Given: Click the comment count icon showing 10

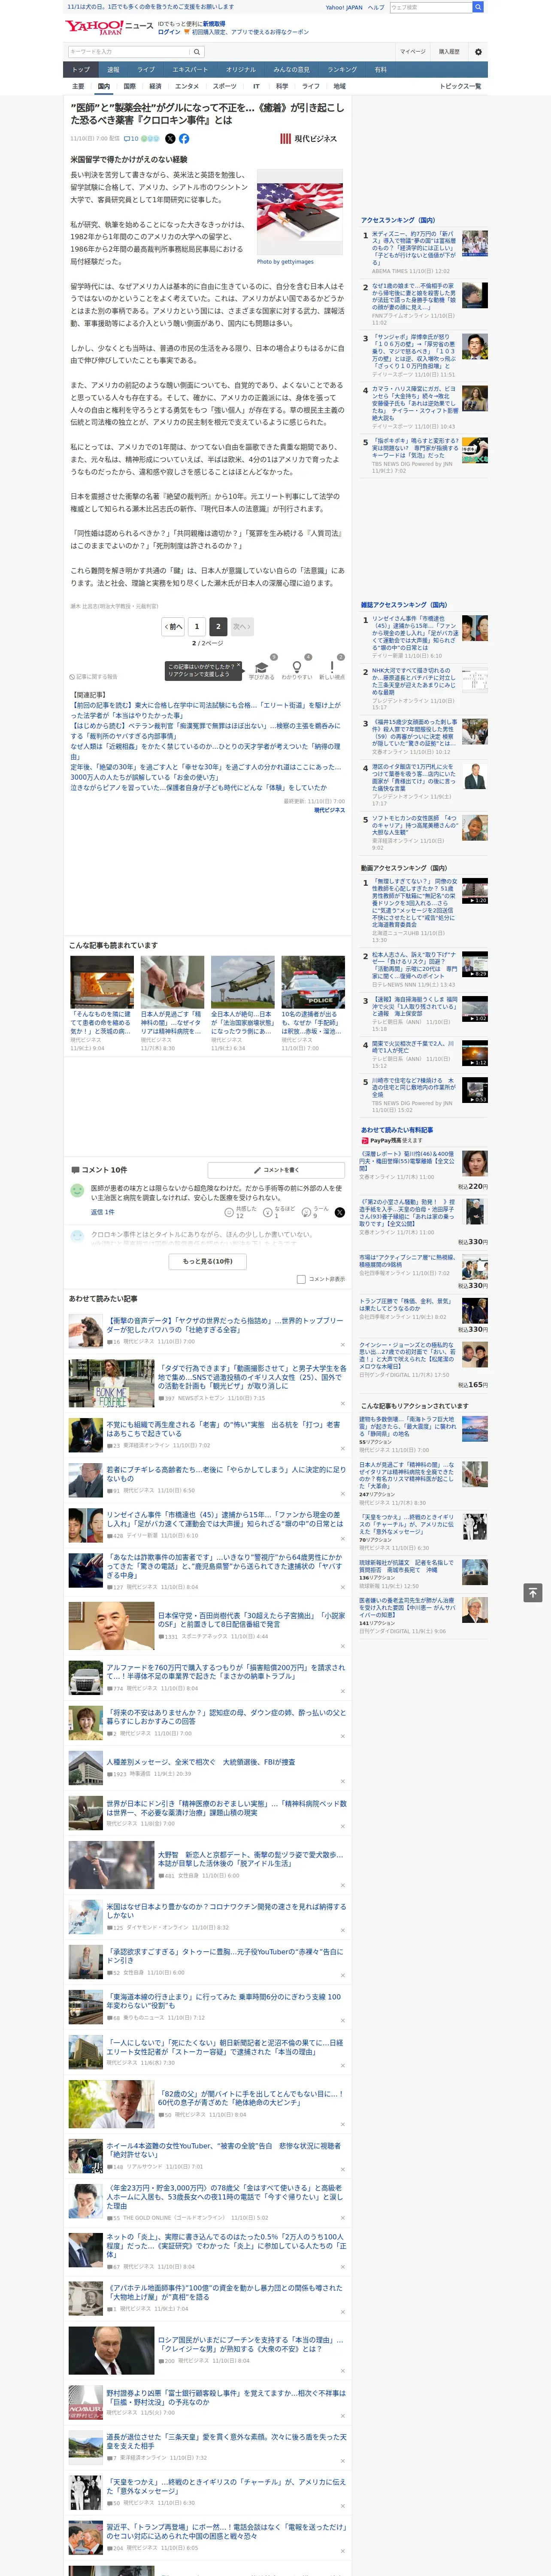Looking at the screenshot, I should [131, 139].
